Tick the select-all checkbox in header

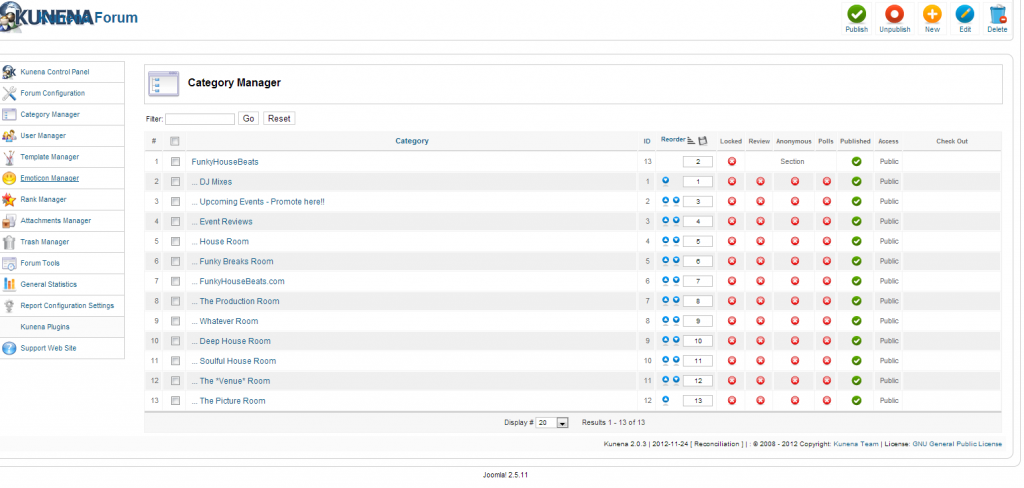tap(174, 141)
